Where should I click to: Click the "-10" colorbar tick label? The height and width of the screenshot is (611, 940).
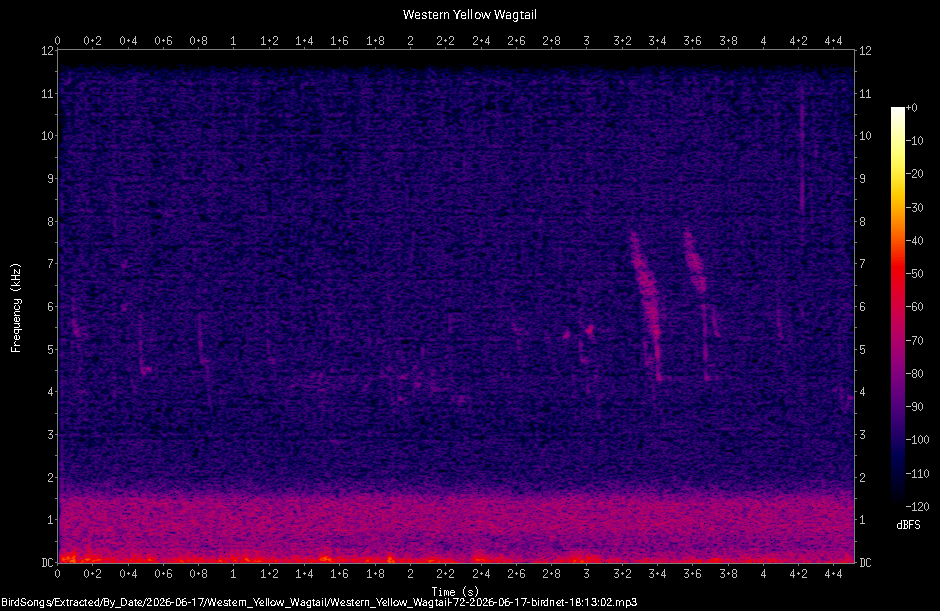tap(914, 141)
